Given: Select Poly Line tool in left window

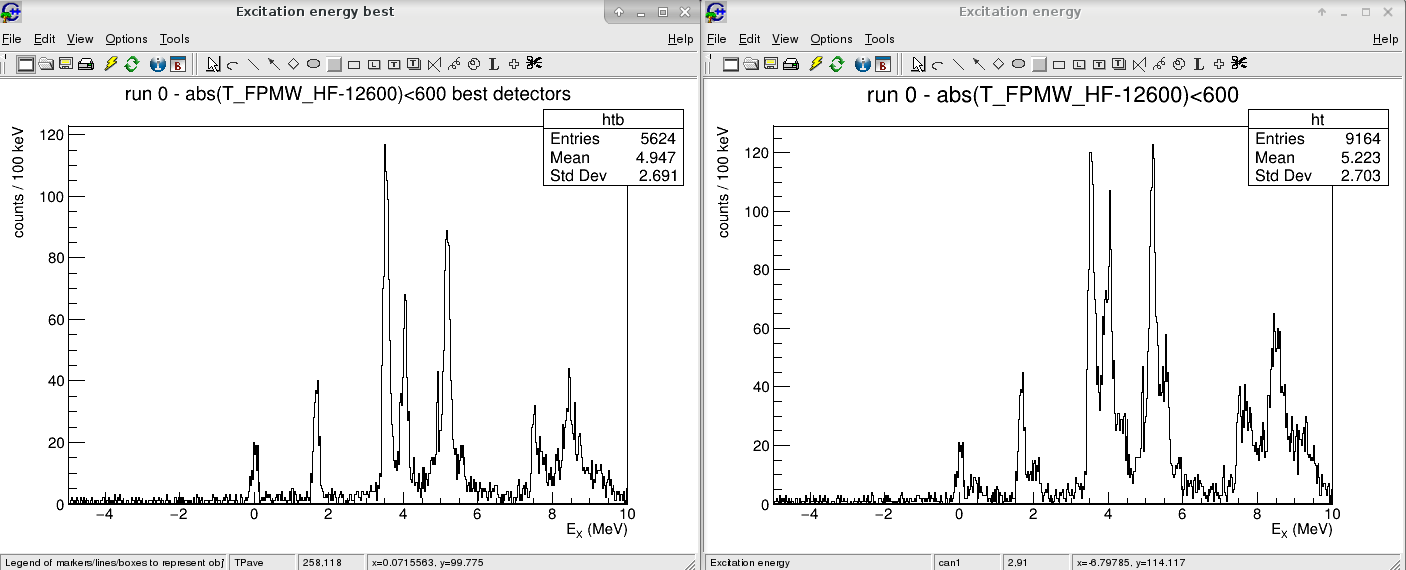Looking at the screenshot, I should pyautogui.click(x=434, y=64).
